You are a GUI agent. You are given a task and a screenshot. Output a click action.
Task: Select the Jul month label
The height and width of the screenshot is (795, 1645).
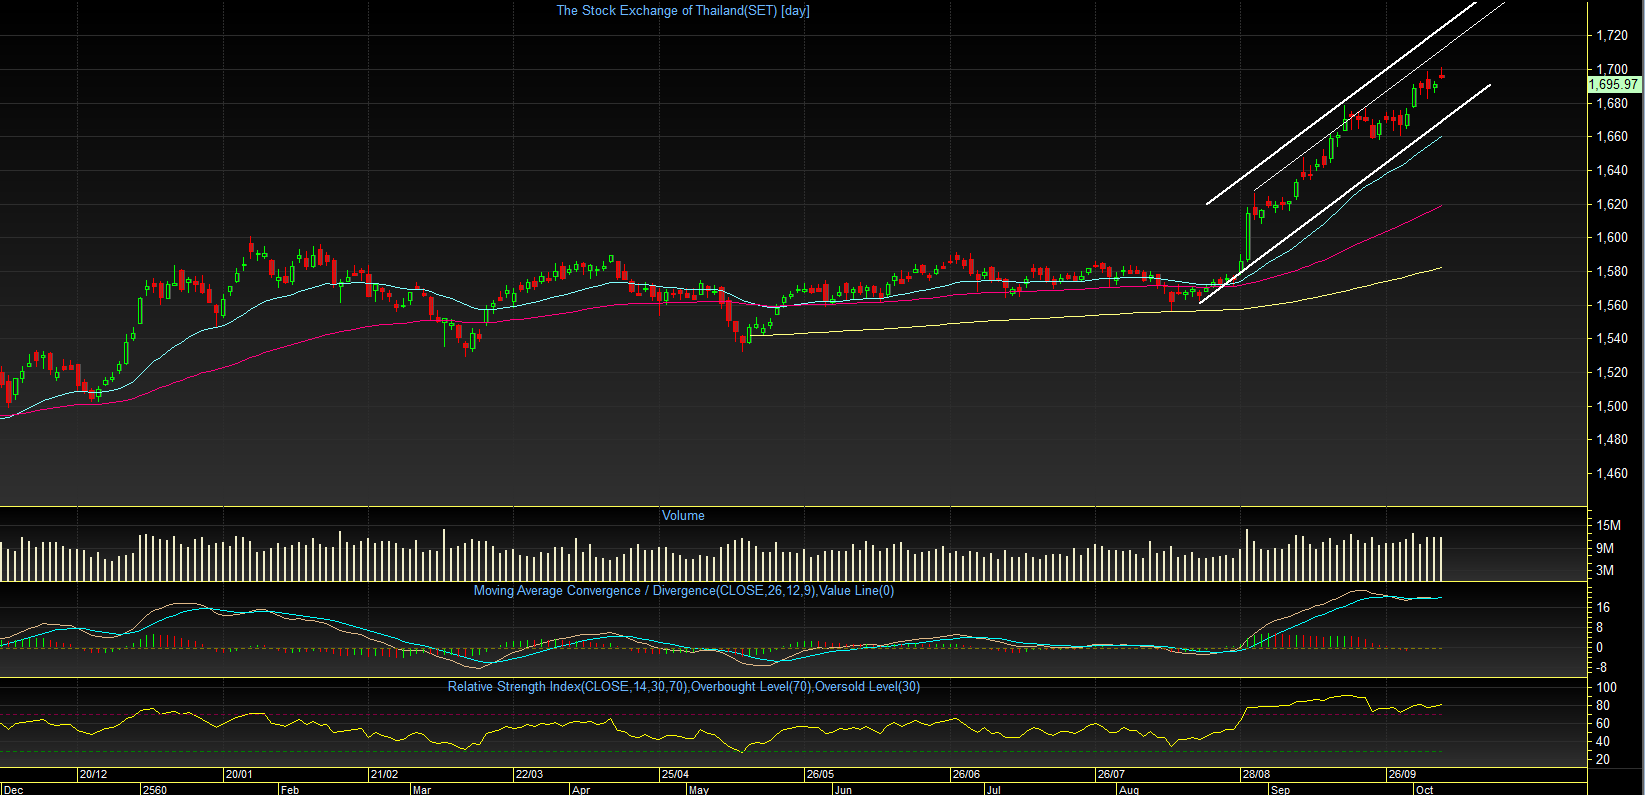993,790
